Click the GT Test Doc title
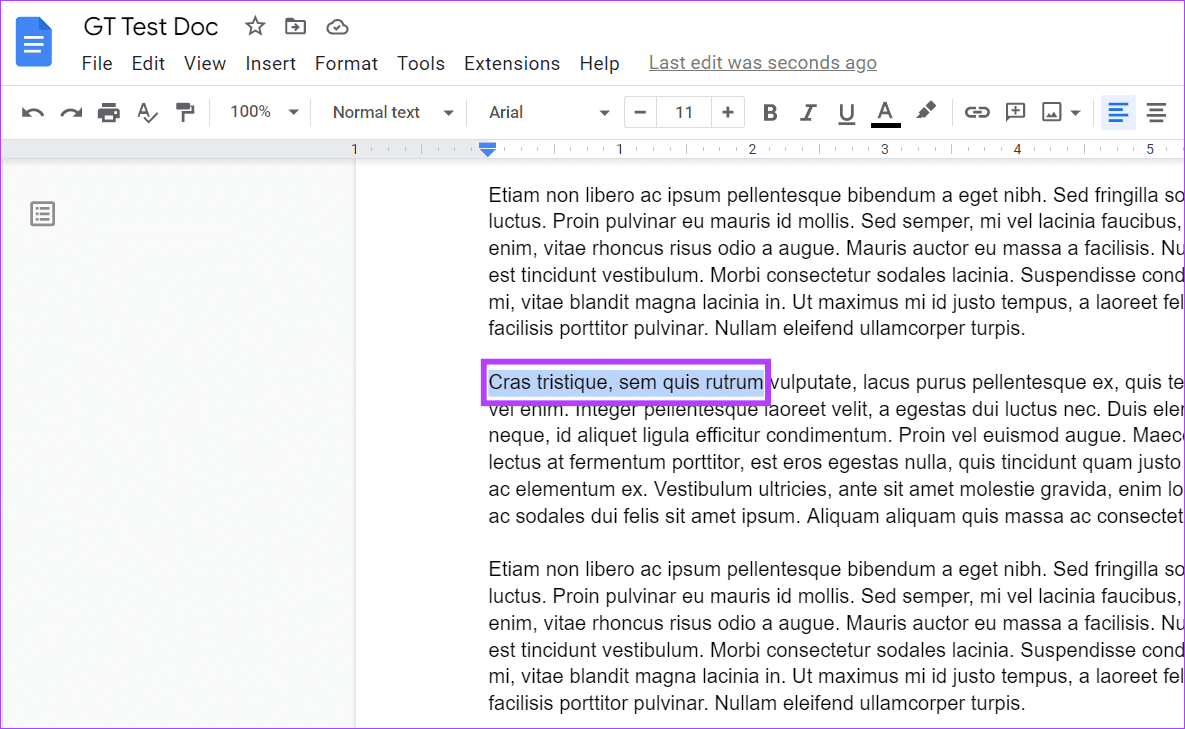Viewport: 1185px width, 729px height. coord(150,27)
